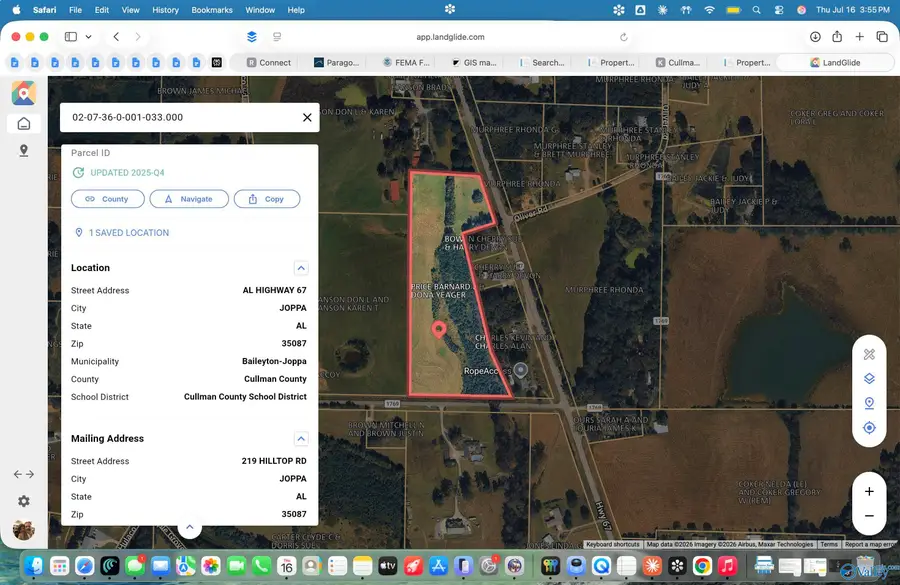
Task: Open the Bookmarks menu
Action: 212,10
